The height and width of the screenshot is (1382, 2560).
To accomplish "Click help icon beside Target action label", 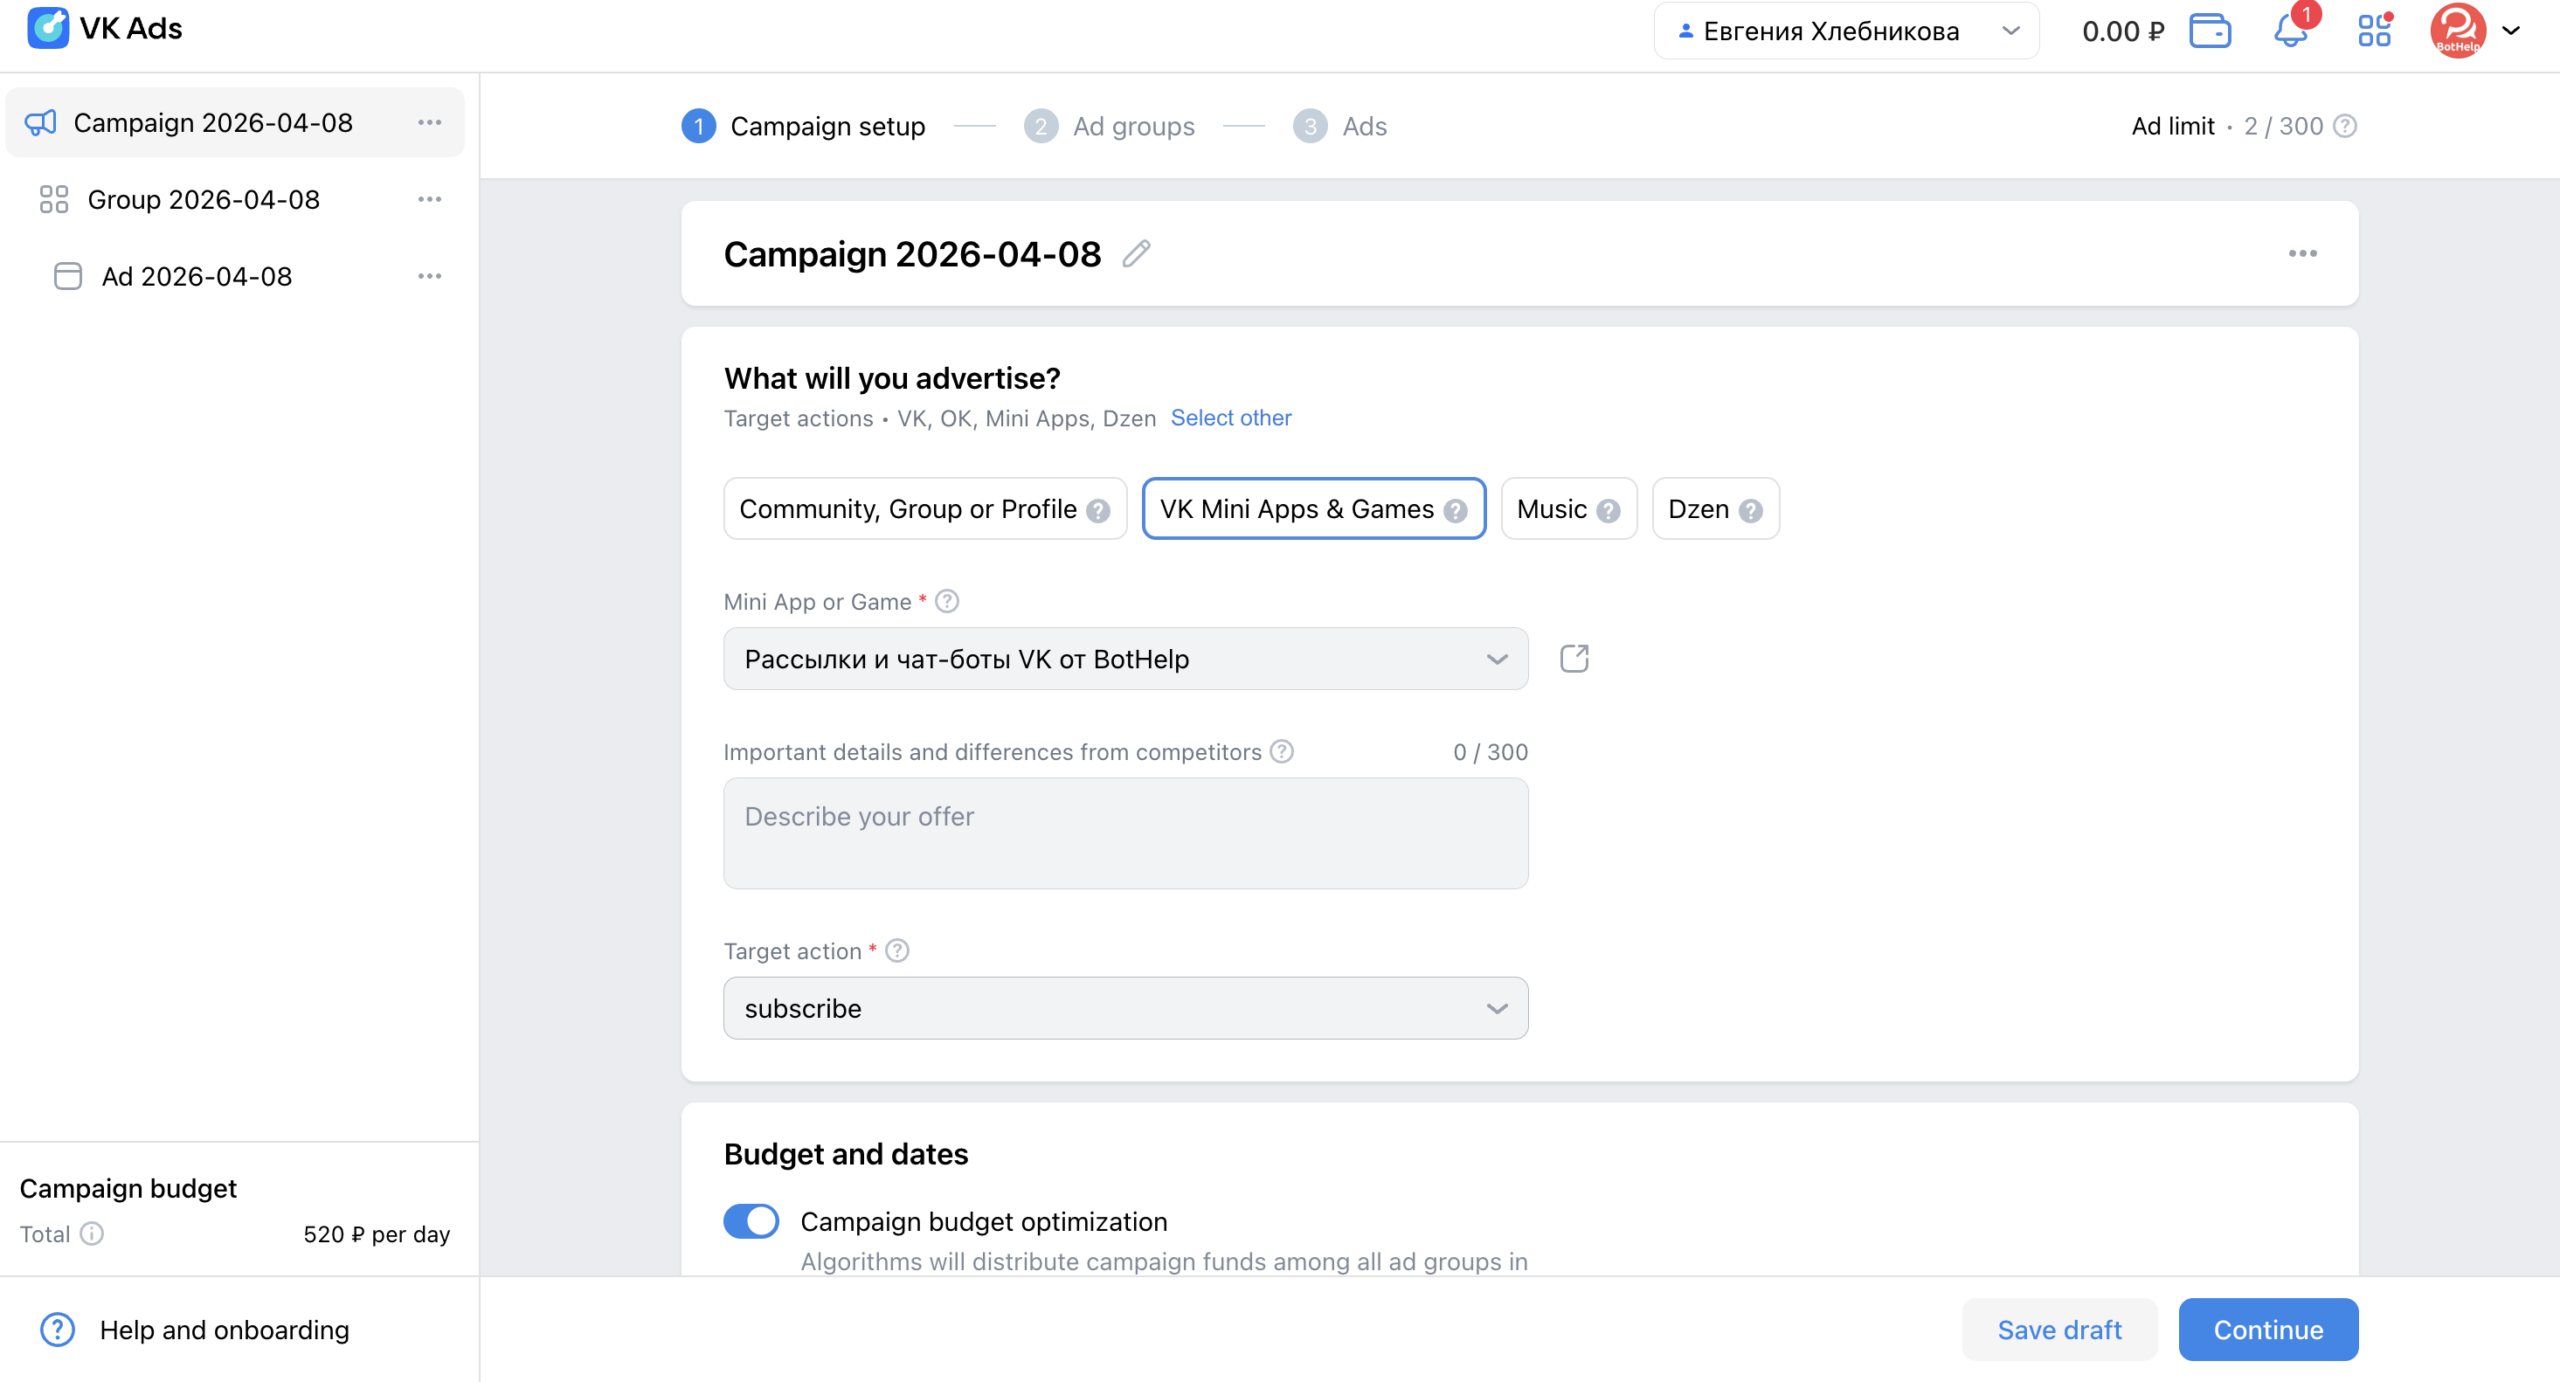I will tap(897, 950).
